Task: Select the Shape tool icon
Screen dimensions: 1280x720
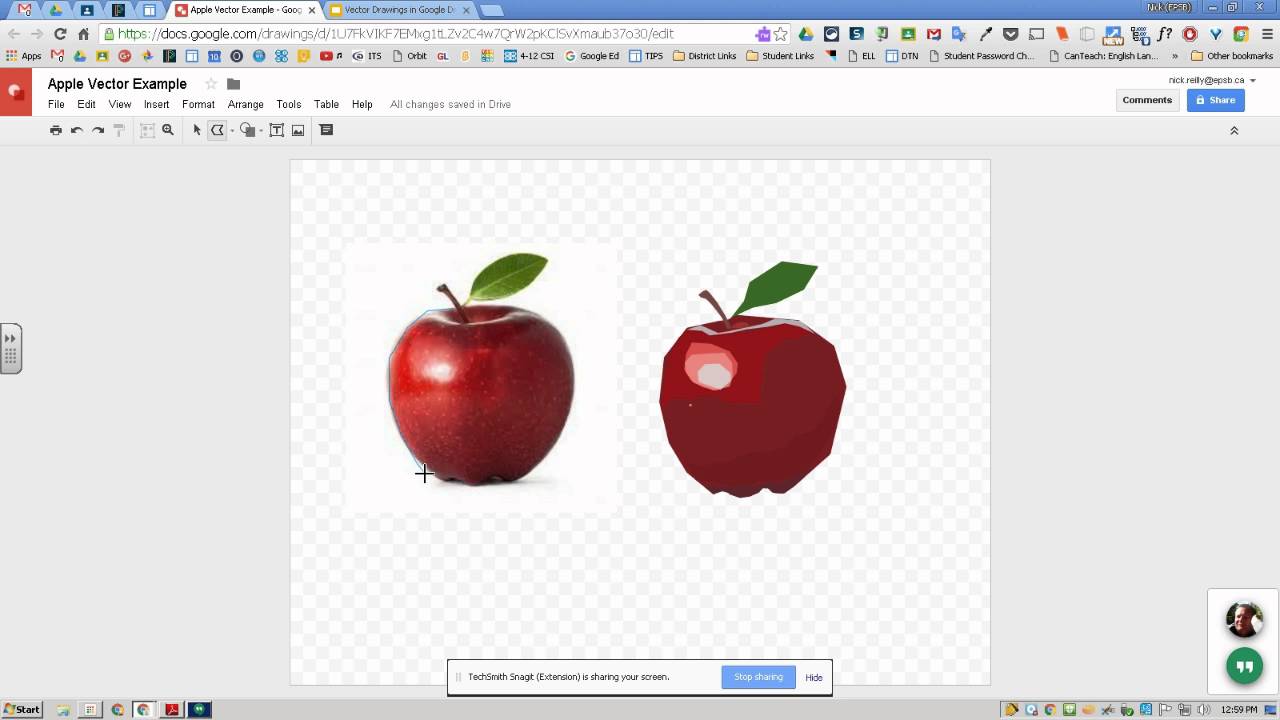Action: (247, 130)
